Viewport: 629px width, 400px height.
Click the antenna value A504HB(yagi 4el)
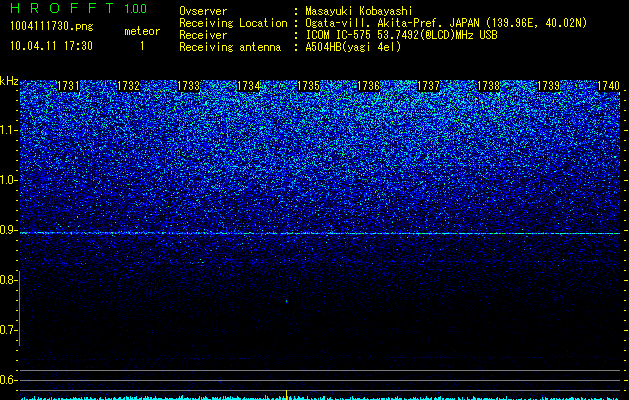click(x=353, y=47)
